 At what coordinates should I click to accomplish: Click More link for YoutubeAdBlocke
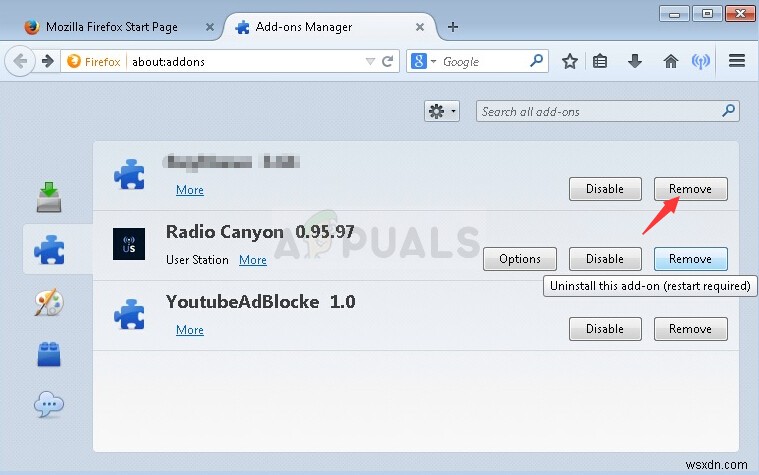pos(190,330)
